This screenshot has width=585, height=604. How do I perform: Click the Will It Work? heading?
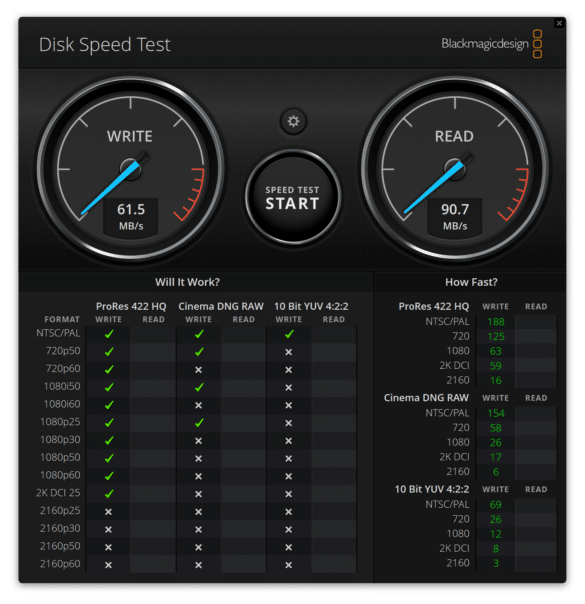click(x=187, y=282)
